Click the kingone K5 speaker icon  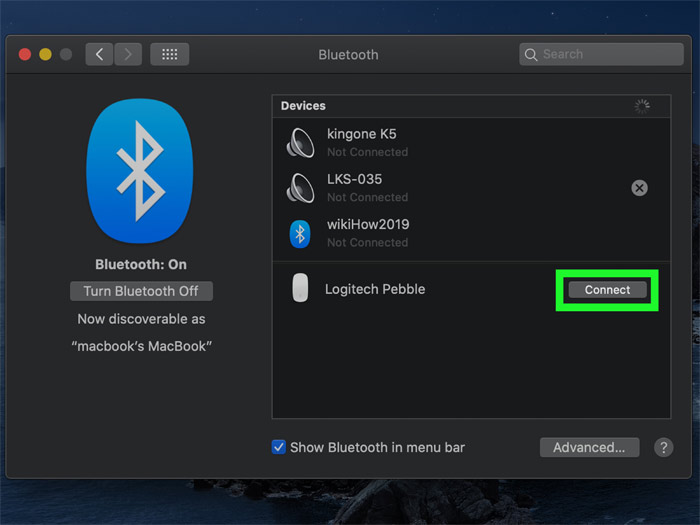300,142
